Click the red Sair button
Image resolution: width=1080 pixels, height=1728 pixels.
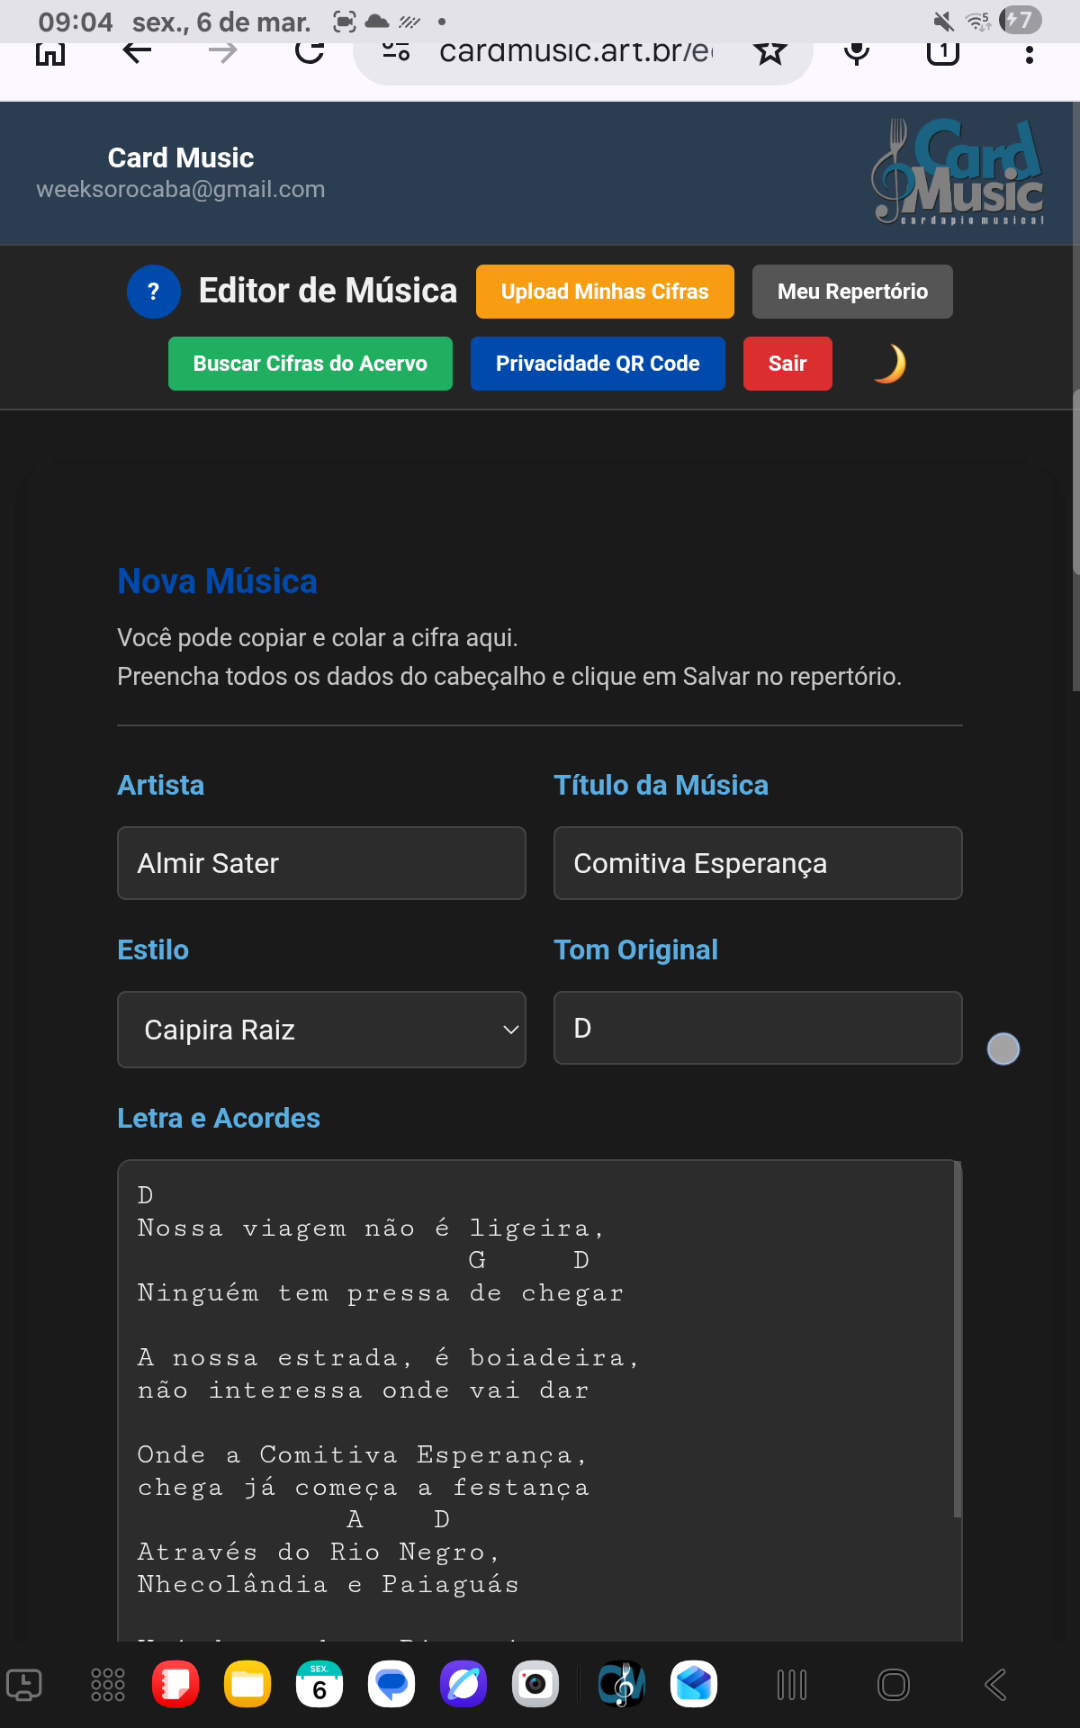[x=787, y=364]
